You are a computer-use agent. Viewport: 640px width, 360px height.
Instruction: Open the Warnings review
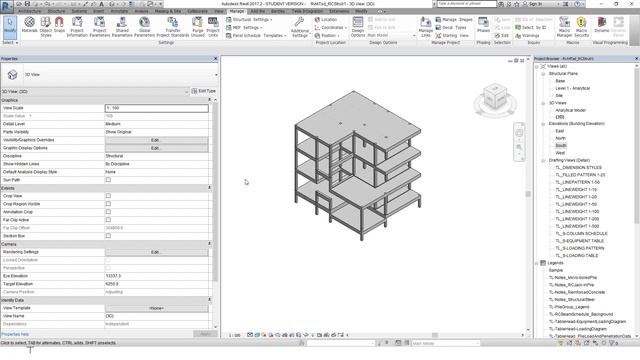click(527, 36)
